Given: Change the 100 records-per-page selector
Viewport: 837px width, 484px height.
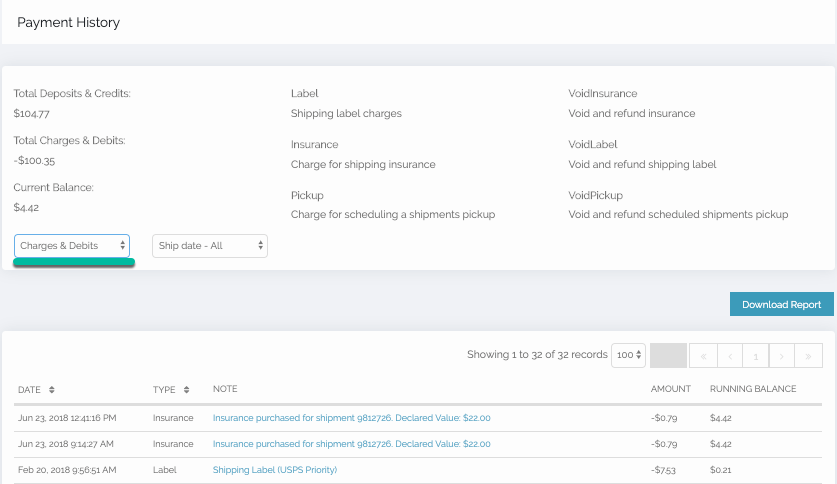Looking at the screenshot, I should [x=628, y=355].
